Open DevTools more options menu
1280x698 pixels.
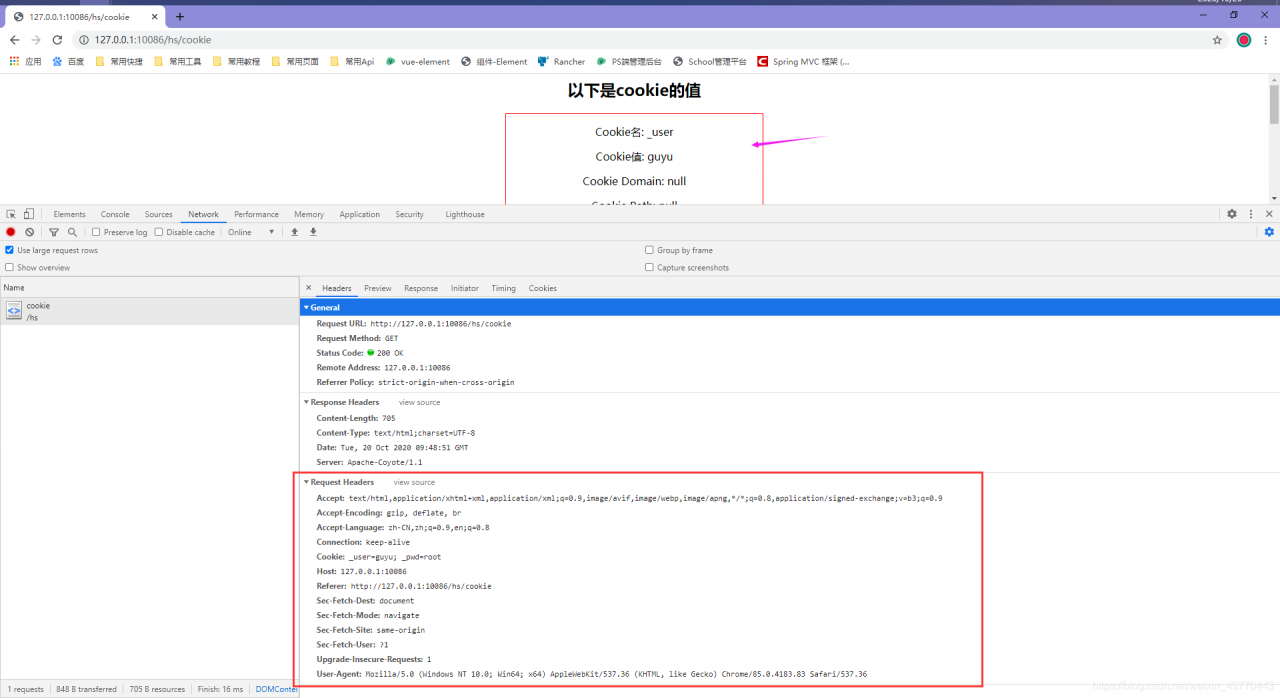[1251, 214]
